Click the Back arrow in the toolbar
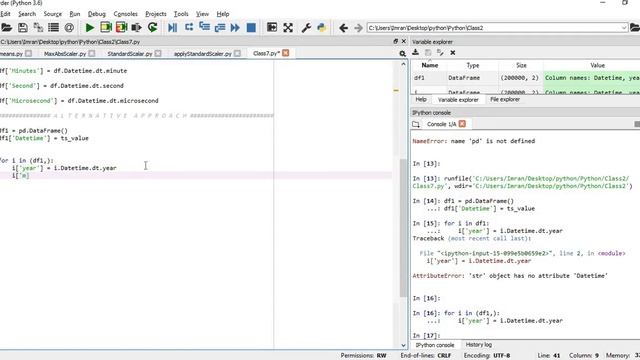The height and width of the screenshot is (360, 640). click(x=344, y=28)
